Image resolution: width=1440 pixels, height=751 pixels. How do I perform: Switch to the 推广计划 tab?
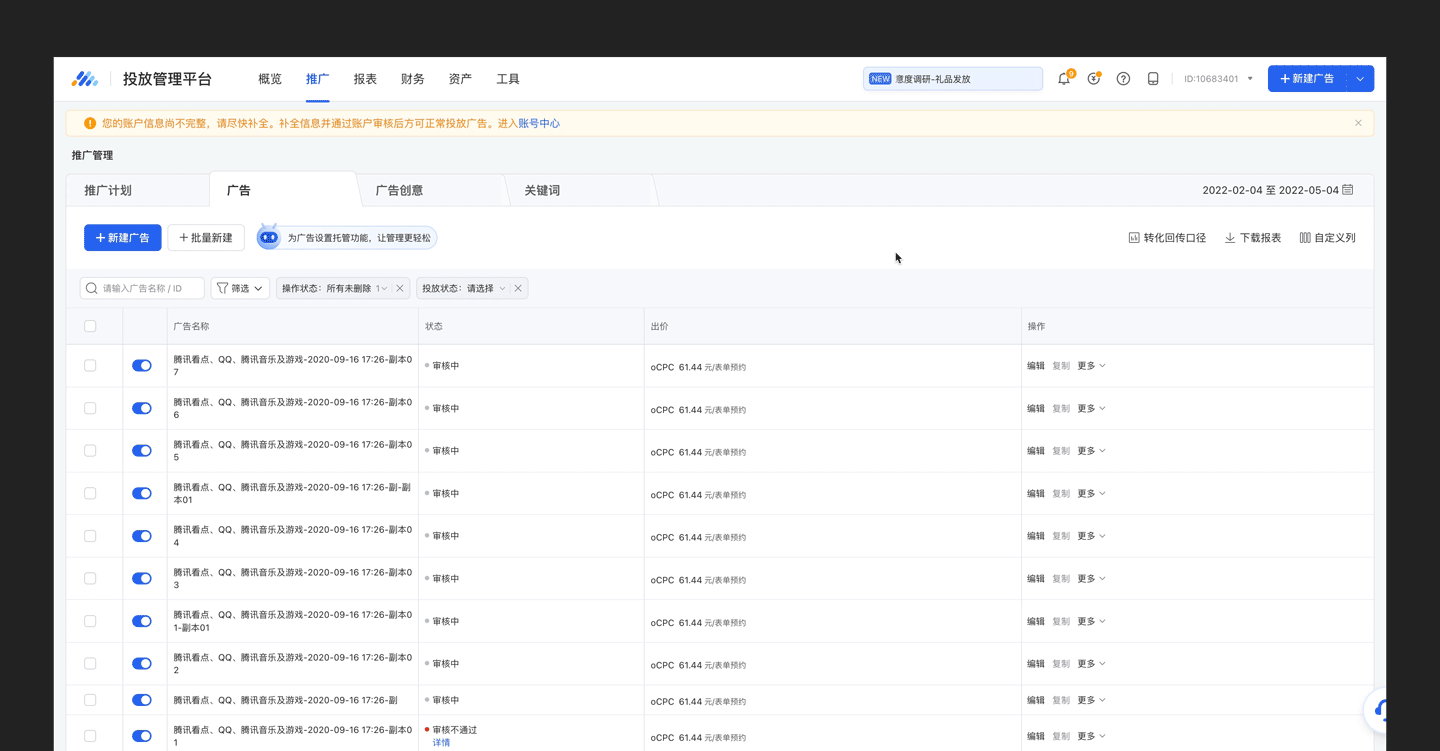tap(137, 190)
